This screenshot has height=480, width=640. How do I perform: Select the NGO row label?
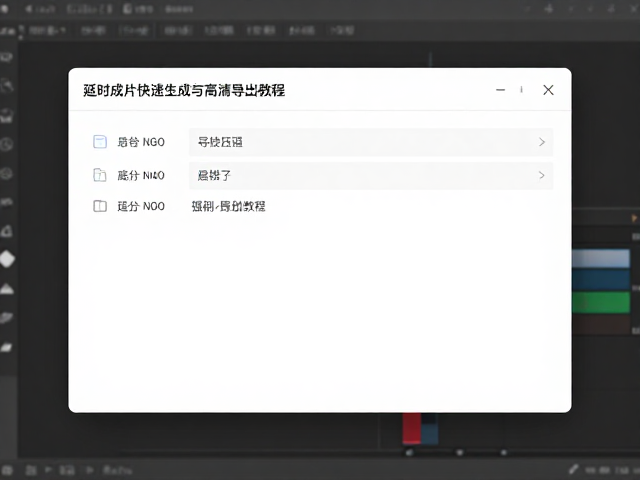(141, 142)
